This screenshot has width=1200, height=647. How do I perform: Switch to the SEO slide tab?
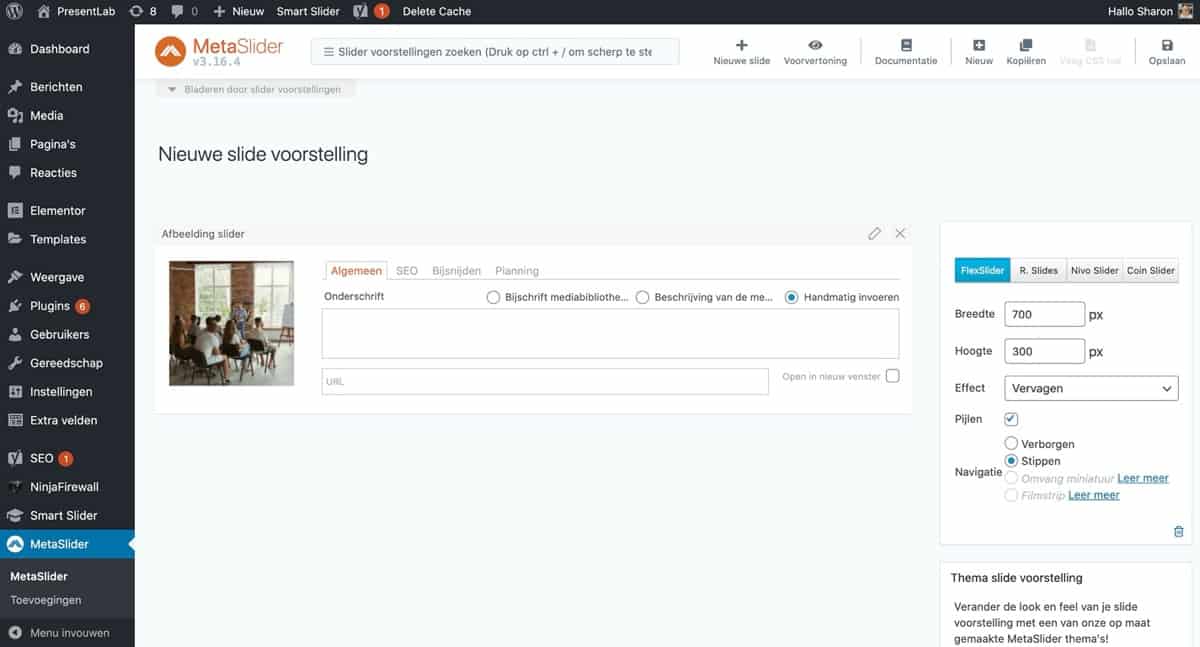pos(406,270)
